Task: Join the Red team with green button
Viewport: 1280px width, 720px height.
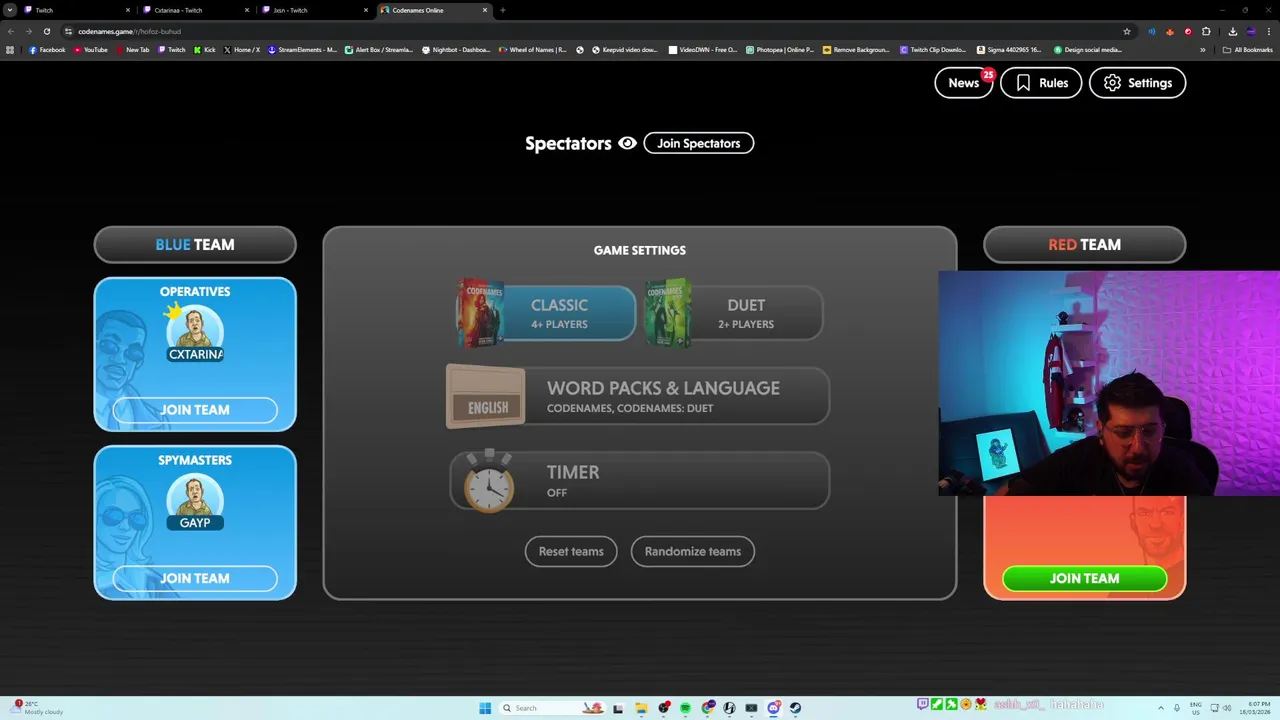Action: 1084,578
